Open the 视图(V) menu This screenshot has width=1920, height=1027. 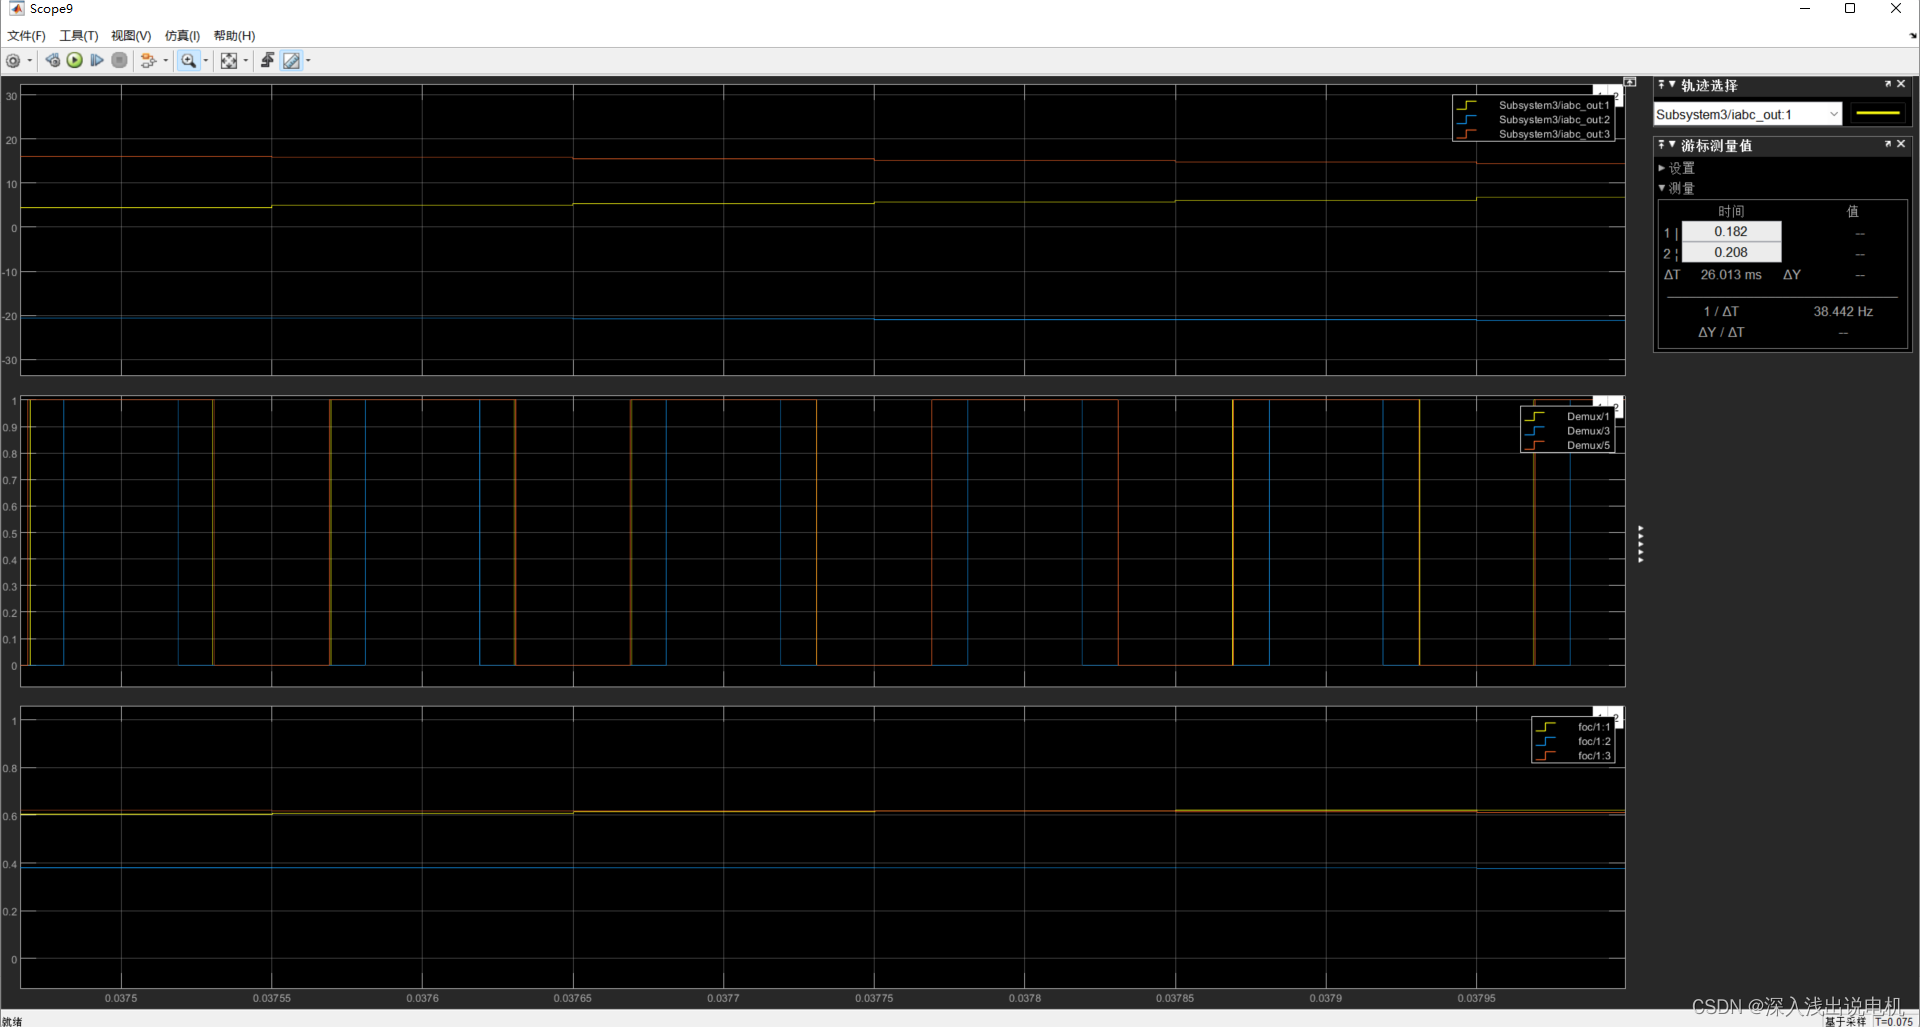[131, 36]
